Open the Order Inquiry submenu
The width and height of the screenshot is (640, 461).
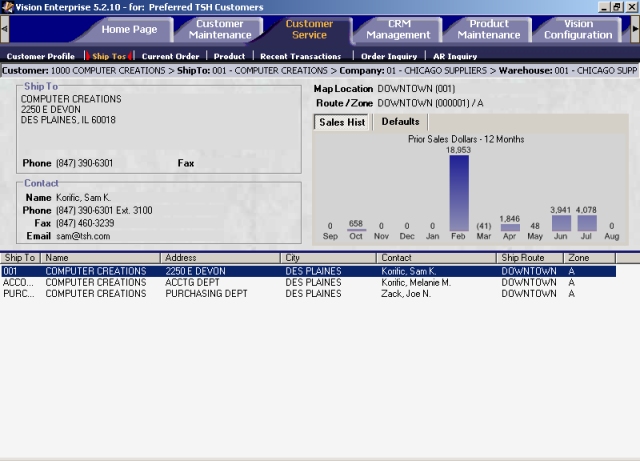click(x=389, y=56)
